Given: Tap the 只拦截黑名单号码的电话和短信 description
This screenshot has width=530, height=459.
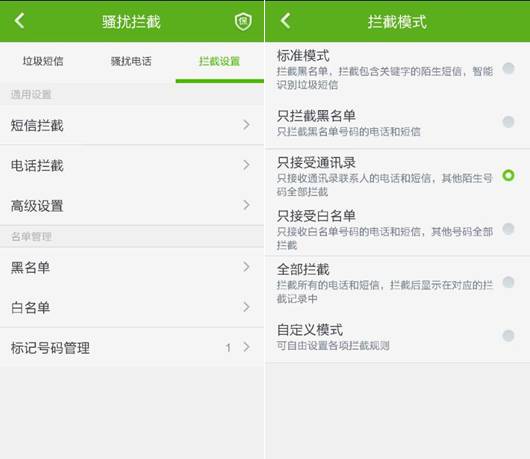Looking at the screenshot, I should pyautogui.click(x=348, y=131).
